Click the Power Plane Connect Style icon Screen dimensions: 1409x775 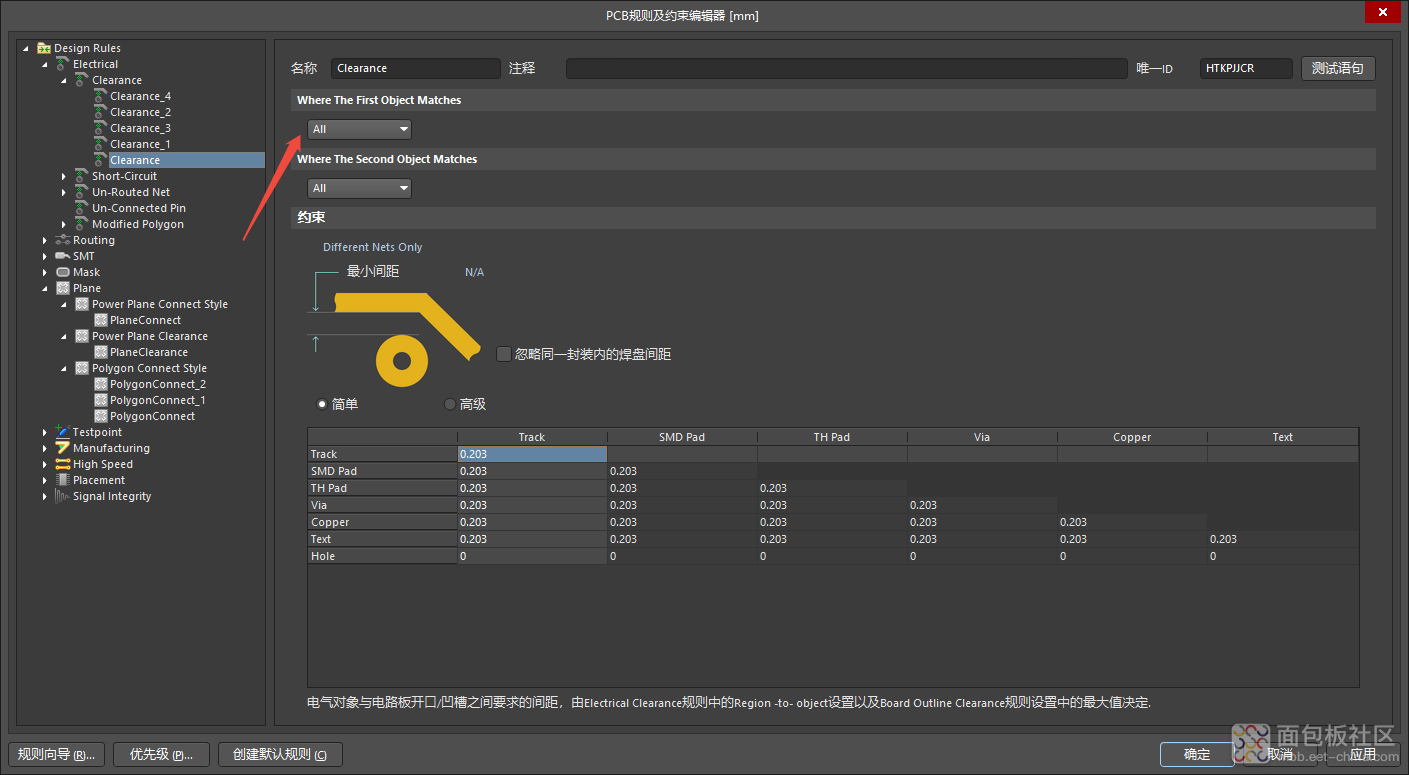pos(82,304)
